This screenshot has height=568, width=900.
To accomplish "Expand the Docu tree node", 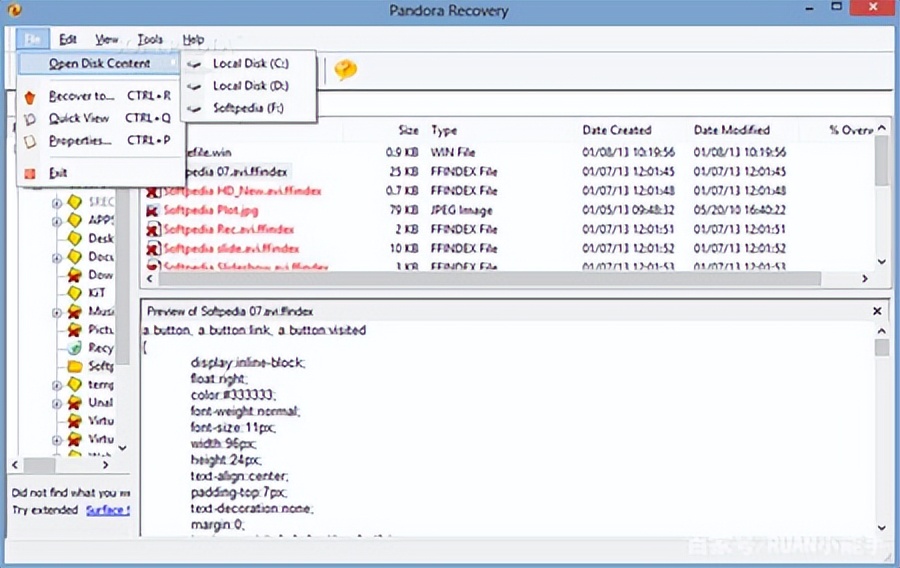I will click(x=57, y=258).
